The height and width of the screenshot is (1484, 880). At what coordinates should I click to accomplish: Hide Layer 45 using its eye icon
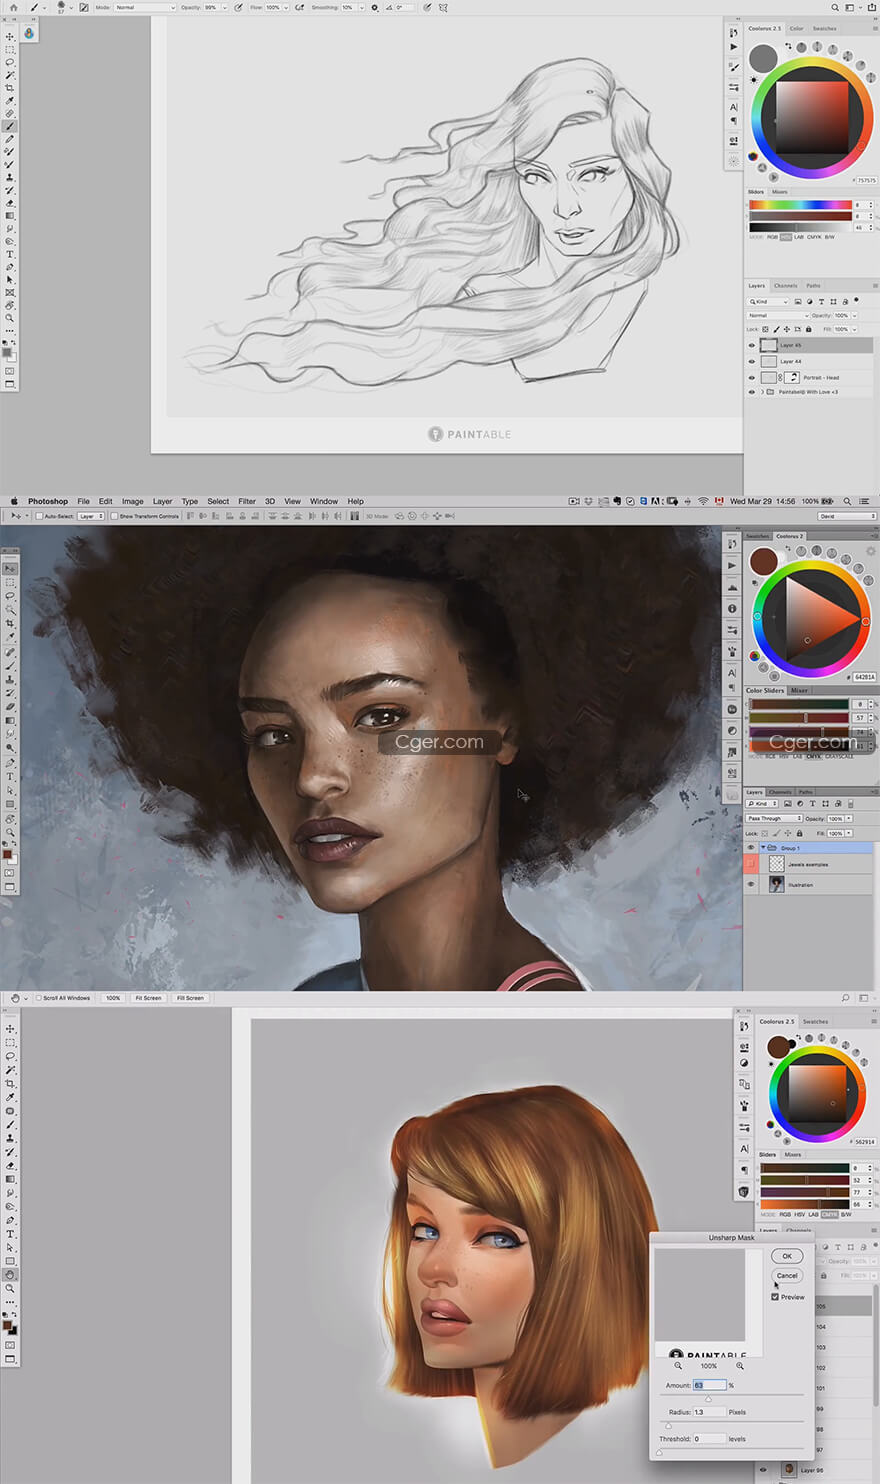[x=752, y=345]
